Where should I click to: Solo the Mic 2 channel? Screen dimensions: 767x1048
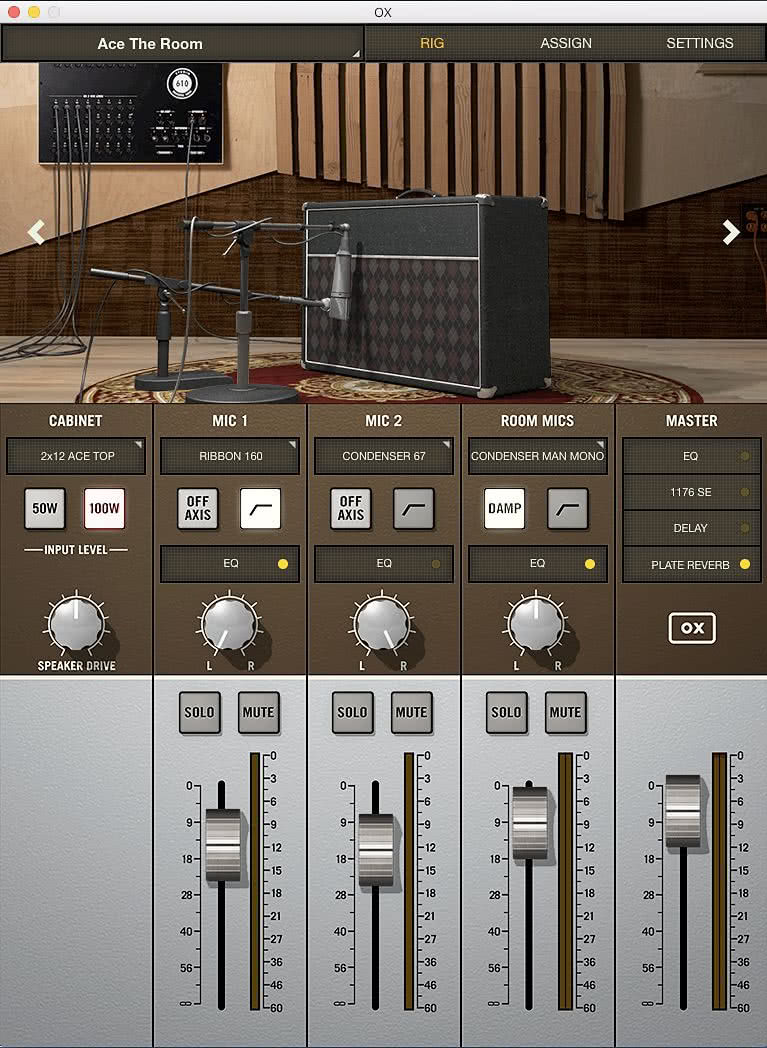353,712
